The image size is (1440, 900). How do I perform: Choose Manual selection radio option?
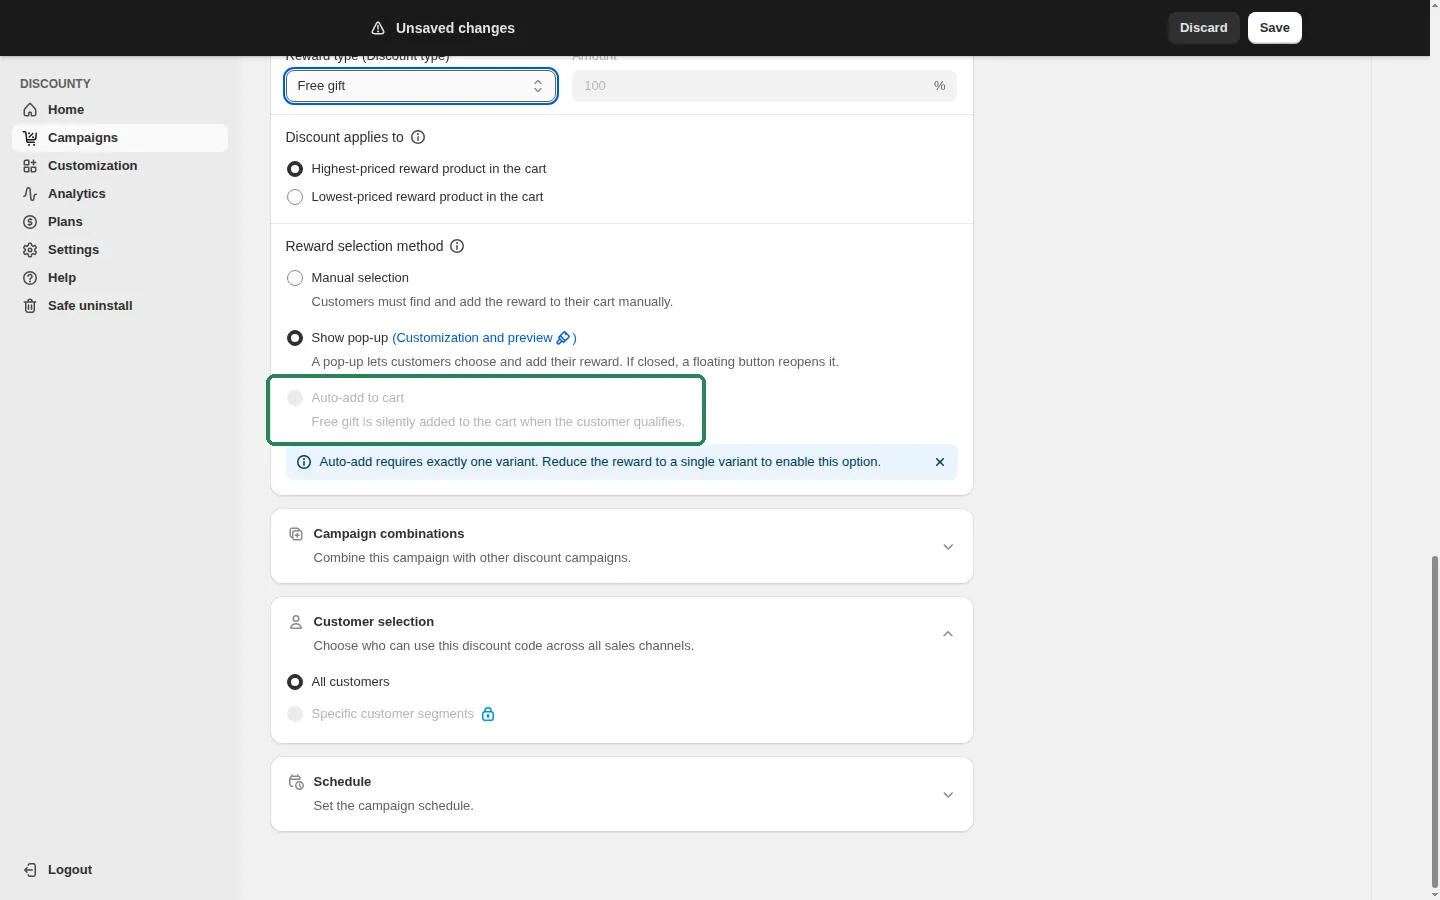[x=295, y=278]
